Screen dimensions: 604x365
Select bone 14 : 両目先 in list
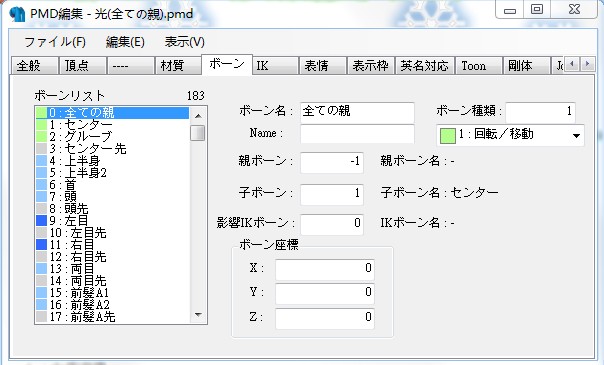click(x=112, y=281)
